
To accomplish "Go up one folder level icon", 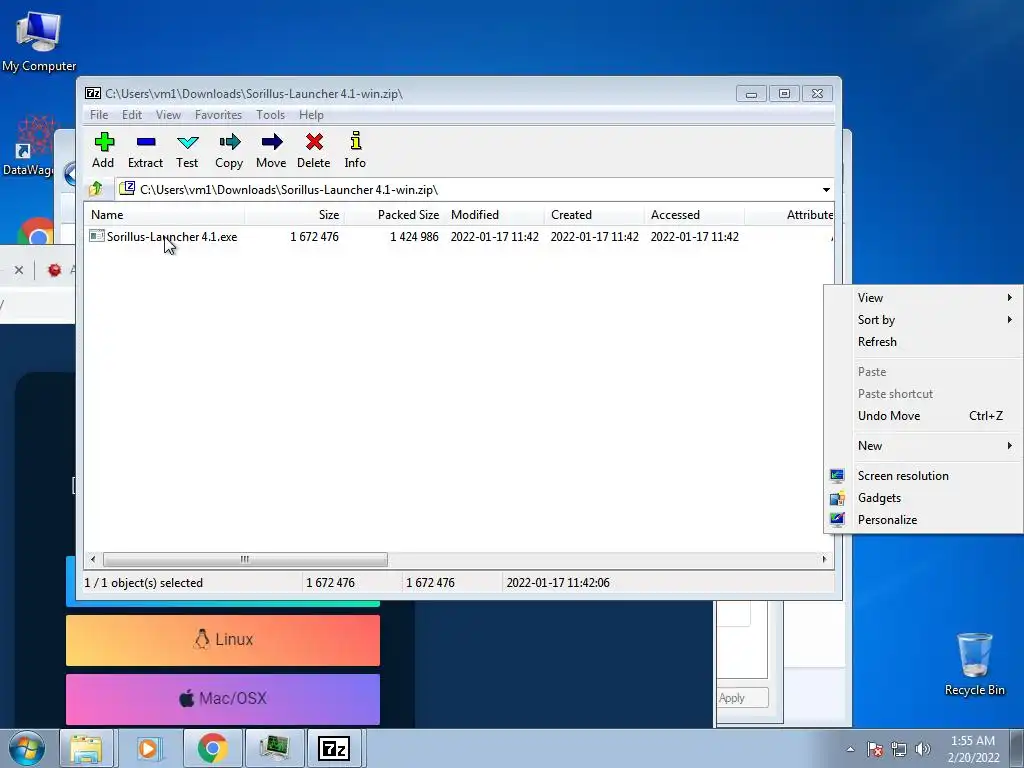I will tap(96, 189).
